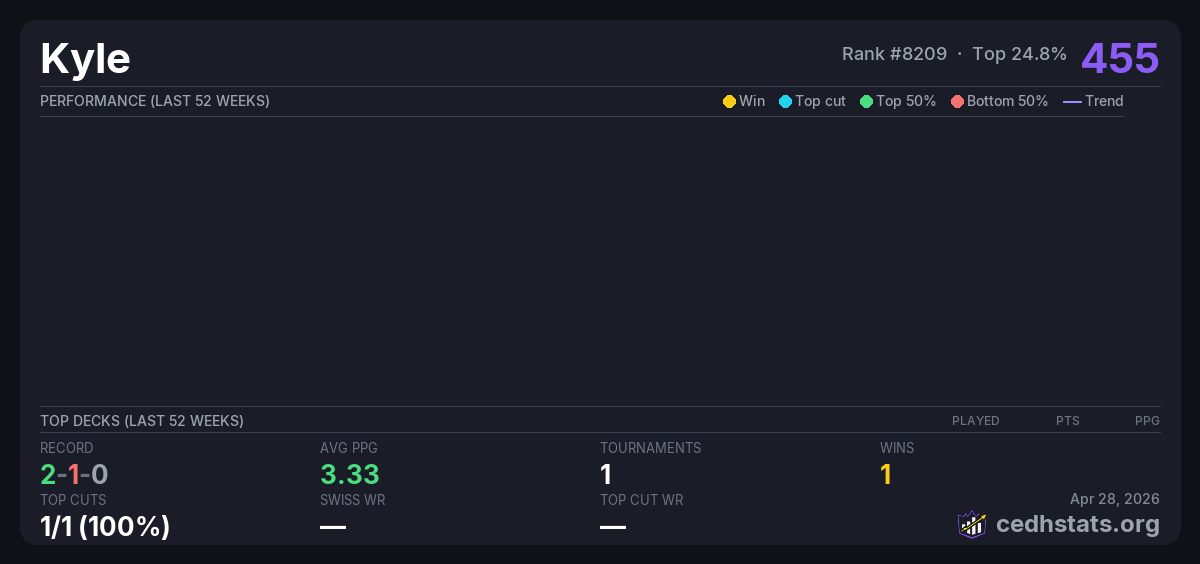Click the yellow Win legend dot

(729, 101)
